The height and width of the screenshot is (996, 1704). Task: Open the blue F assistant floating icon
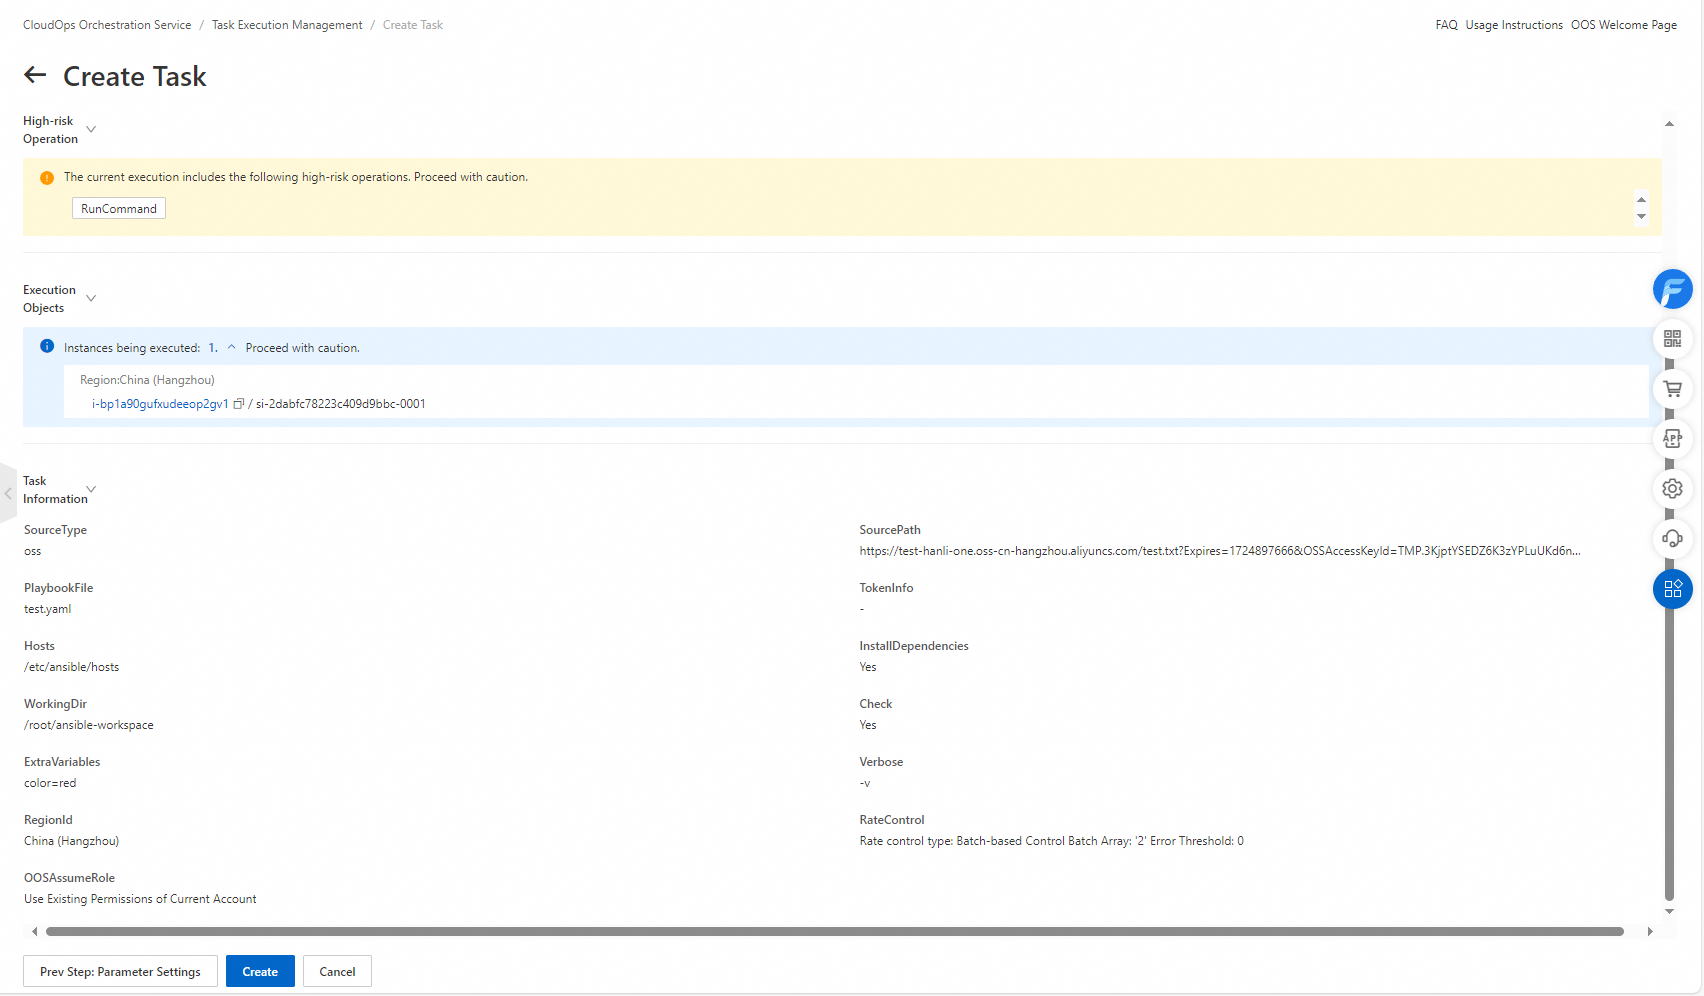click(x=1672, y=289)
